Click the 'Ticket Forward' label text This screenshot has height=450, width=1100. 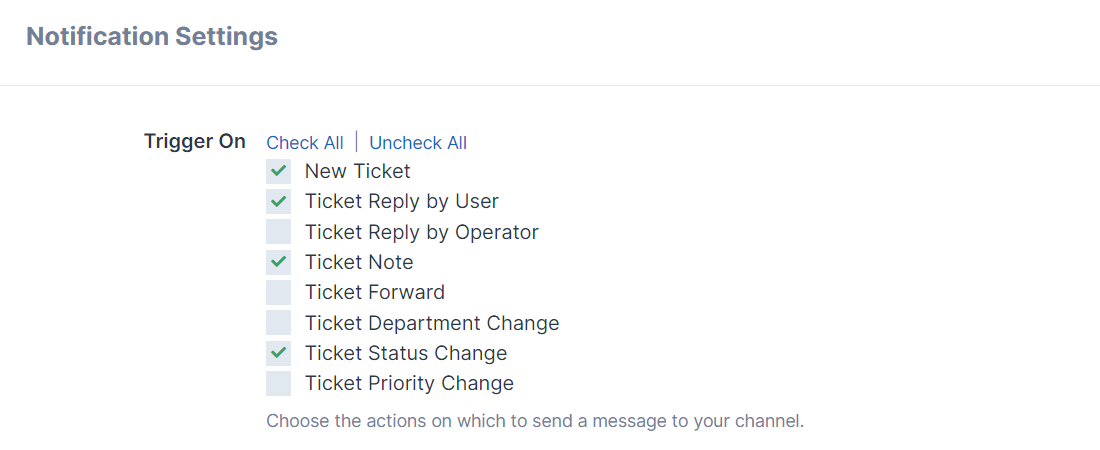[x=374, y=292]
